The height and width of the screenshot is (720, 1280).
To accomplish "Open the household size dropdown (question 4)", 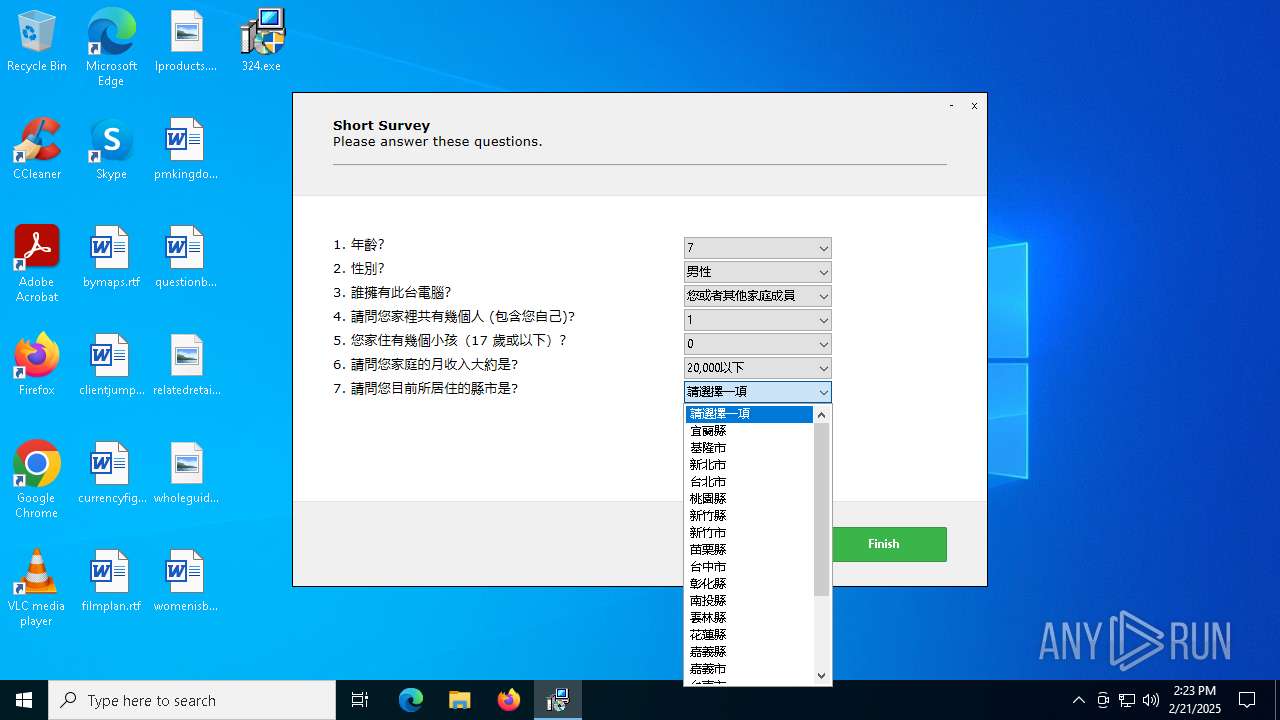I will pyautogui.click(x=758, y=320).
